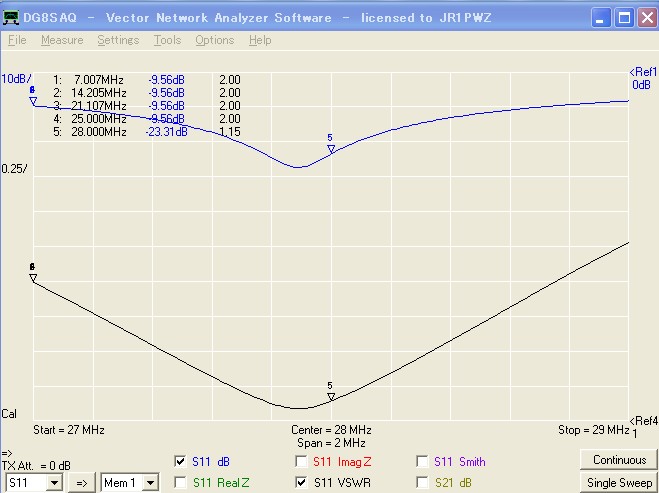Uncheck the S11 VSWR trace checkbox
This screenshot has width=659, height=493.
(301, 482)
